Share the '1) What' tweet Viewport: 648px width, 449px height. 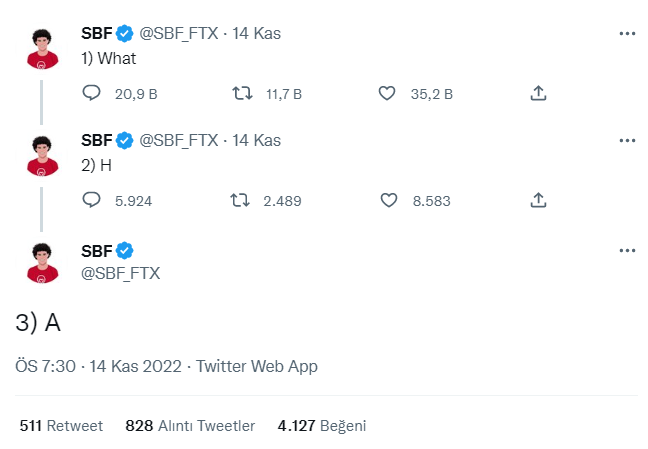pyautogui.click(x=538, y=93)
